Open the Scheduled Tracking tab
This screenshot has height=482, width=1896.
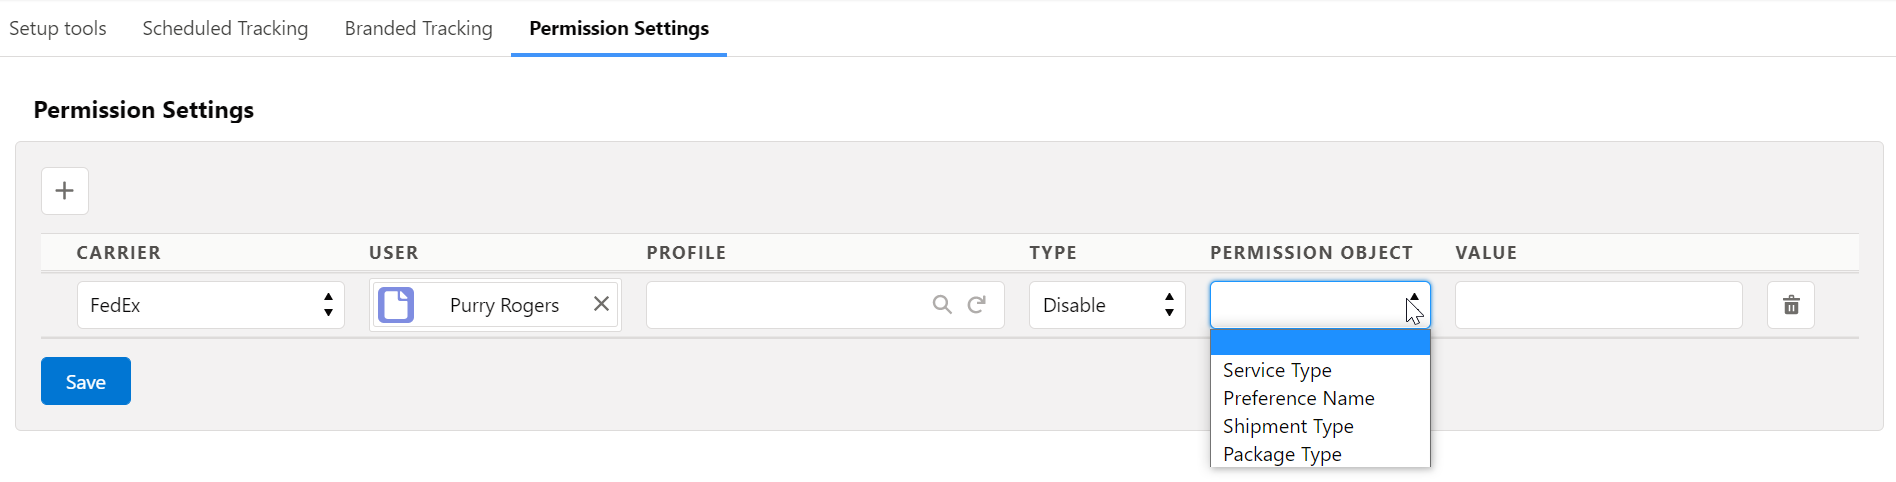(x=225, y=28)
